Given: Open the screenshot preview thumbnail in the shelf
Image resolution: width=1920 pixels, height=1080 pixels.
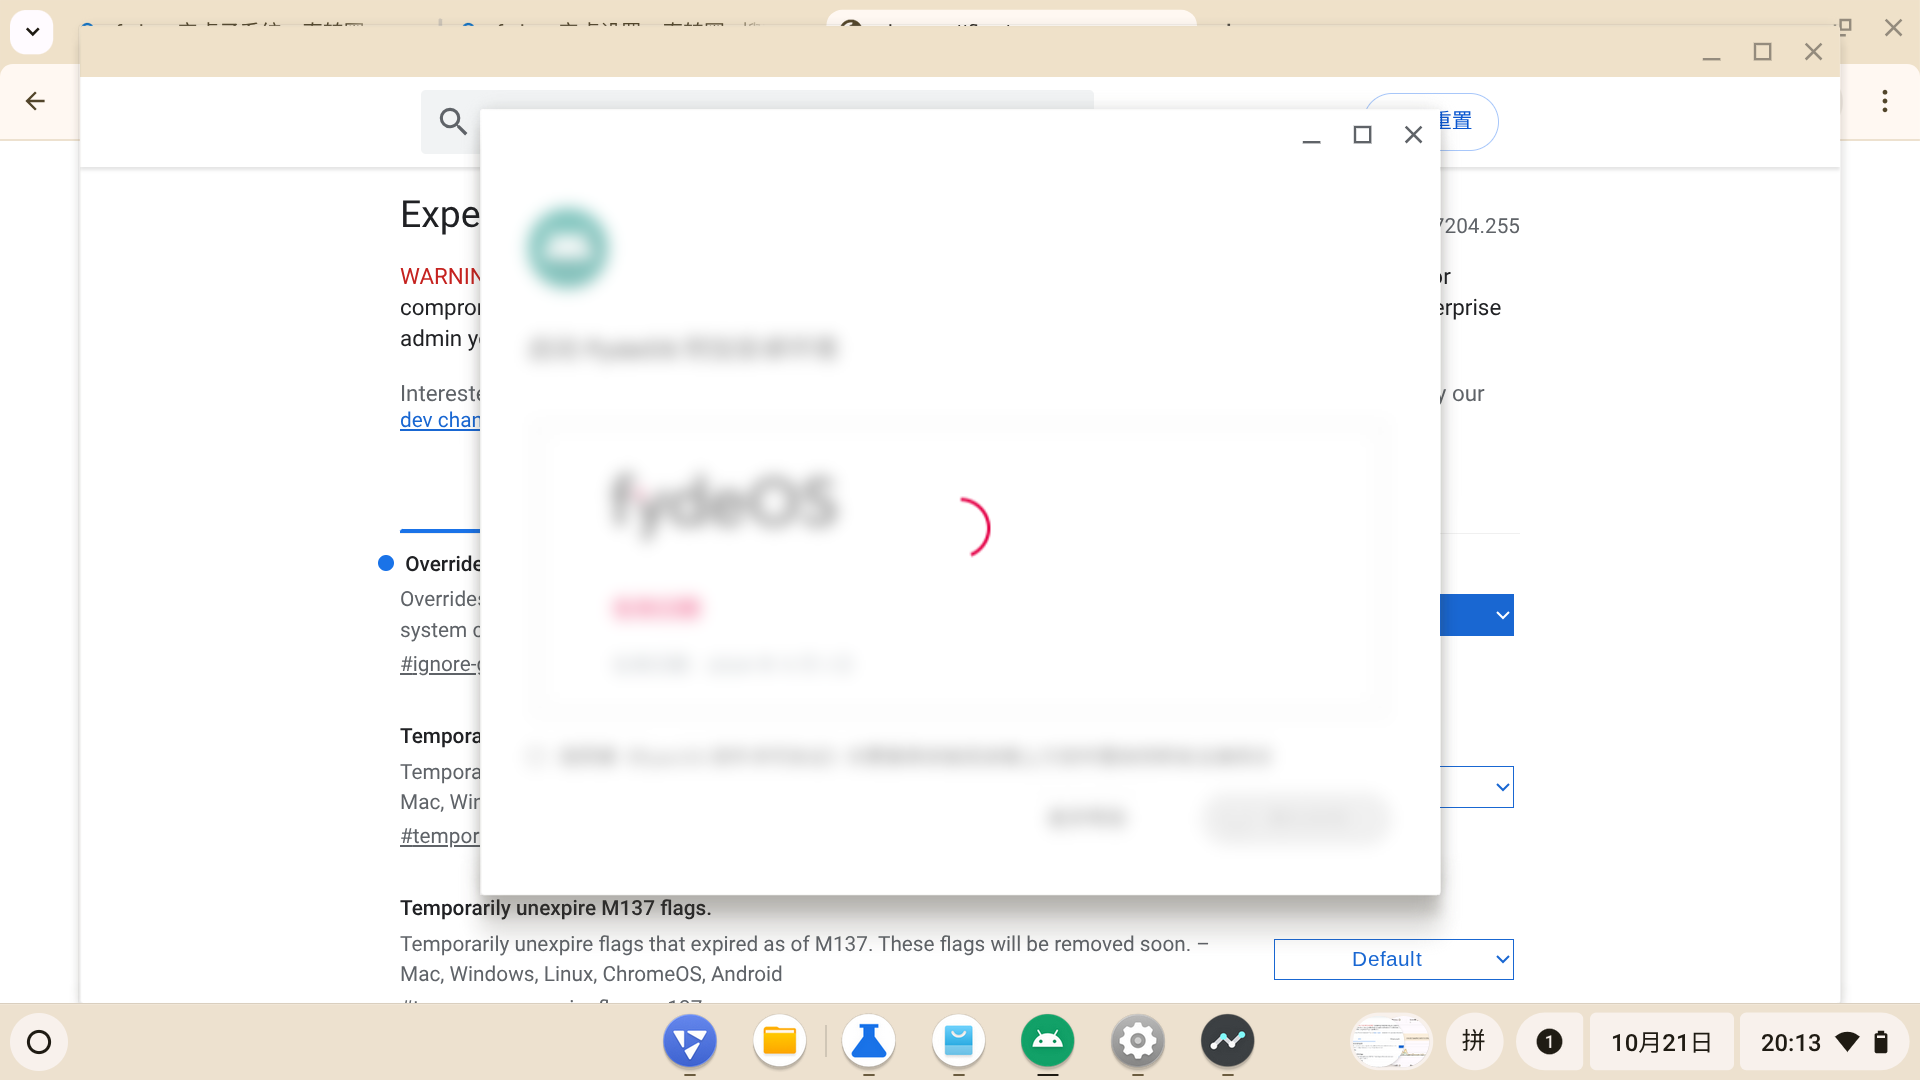Looking at the screenshot, I should [1390, 1042].
